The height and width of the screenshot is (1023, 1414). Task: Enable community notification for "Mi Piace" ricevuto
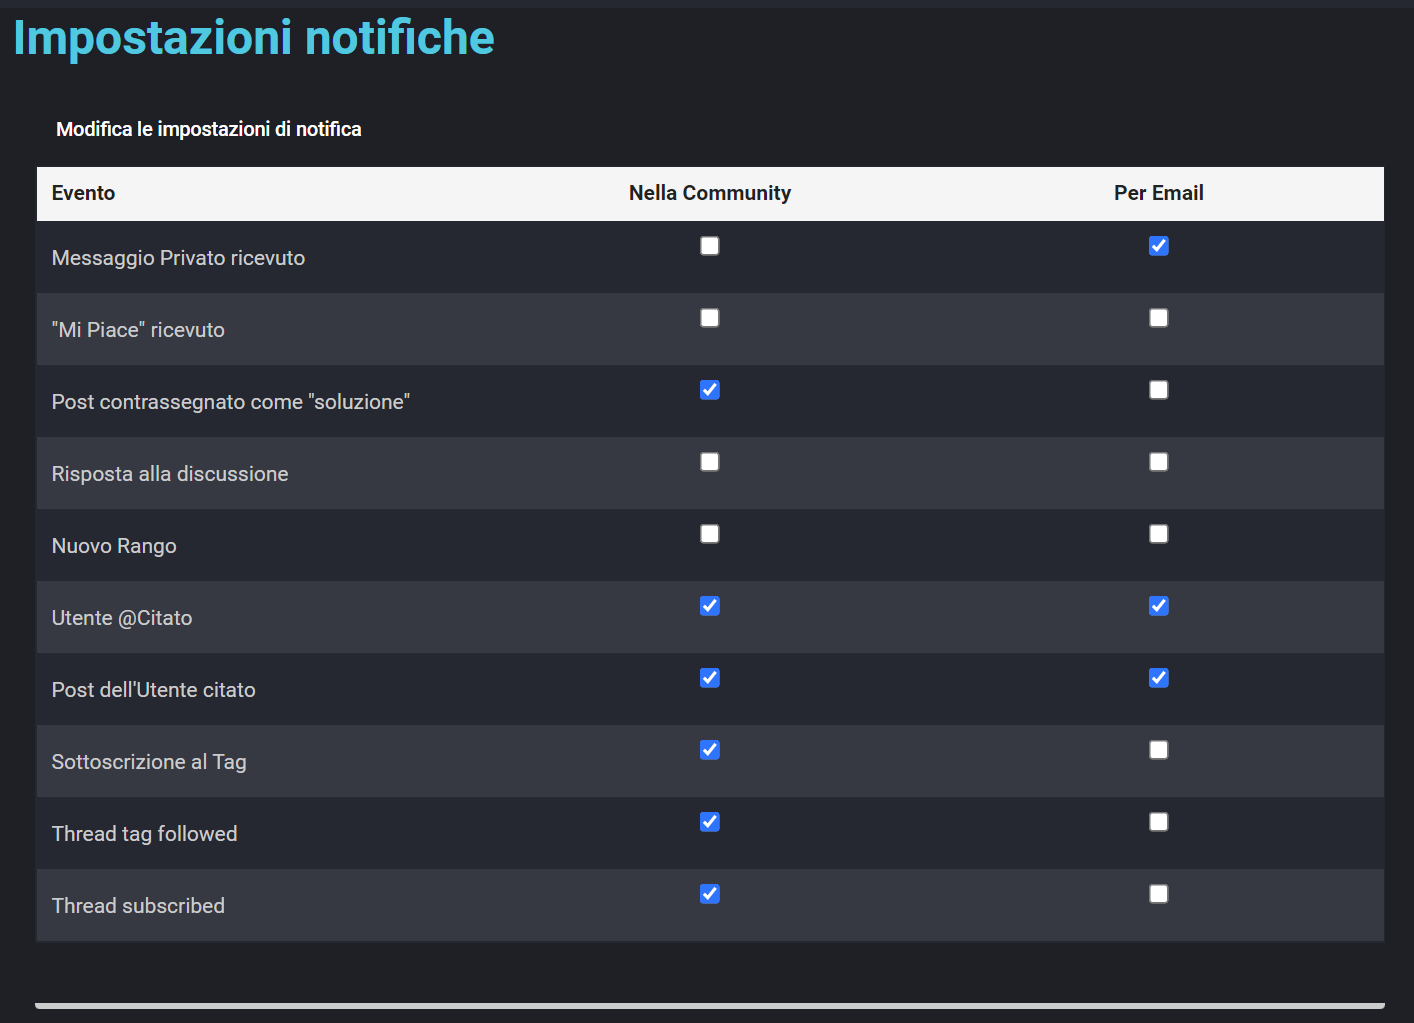pyautogui.click(x=709, y=318)
